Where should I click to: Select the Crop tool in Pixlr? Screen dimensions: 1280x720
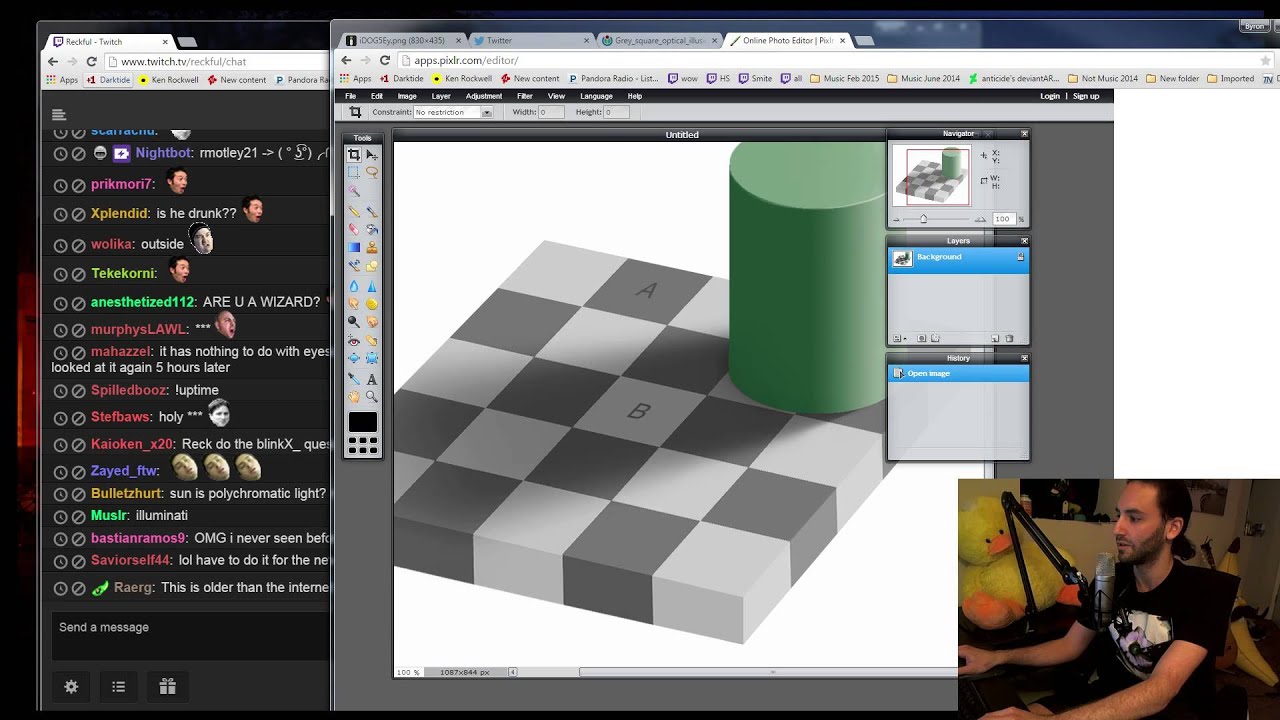pyautogui.click(x=354, y=155)
